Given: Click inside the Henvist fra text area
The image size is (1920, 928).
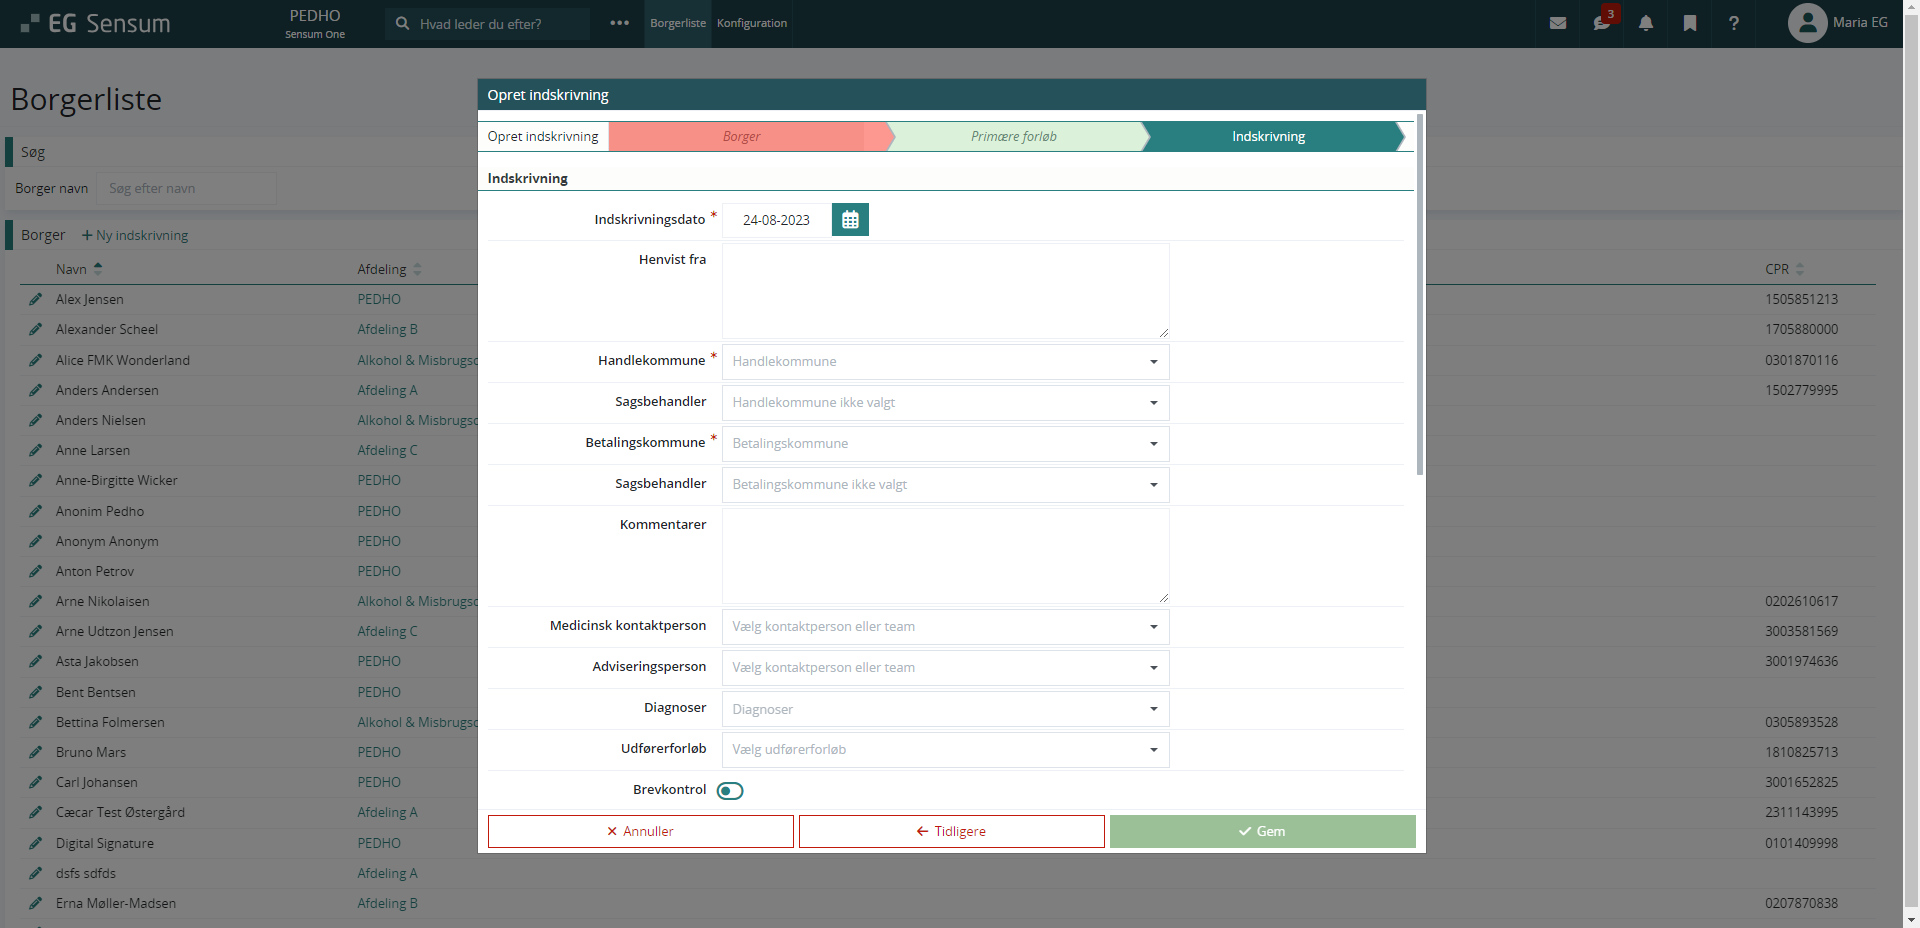Looking at the screenshot, I should [945, 291].
